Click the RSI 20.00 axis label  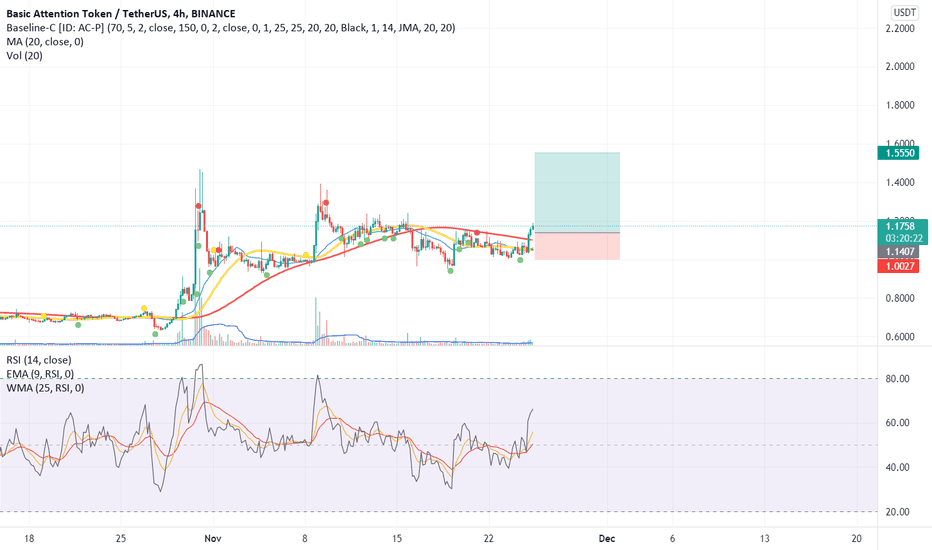(898, 512)
